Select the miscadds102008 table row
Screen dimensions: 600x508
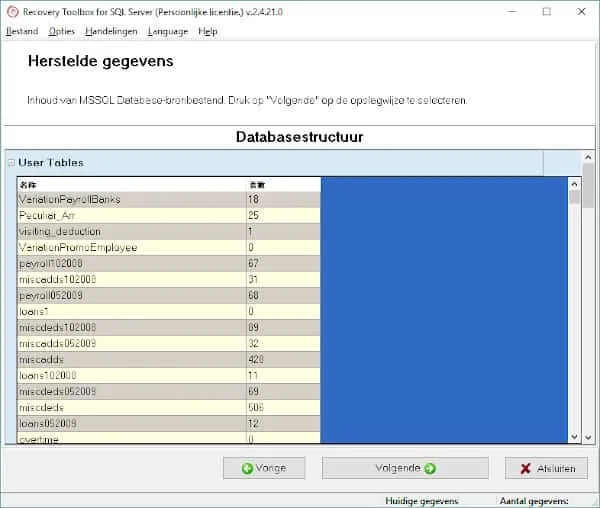click(169, 280)
